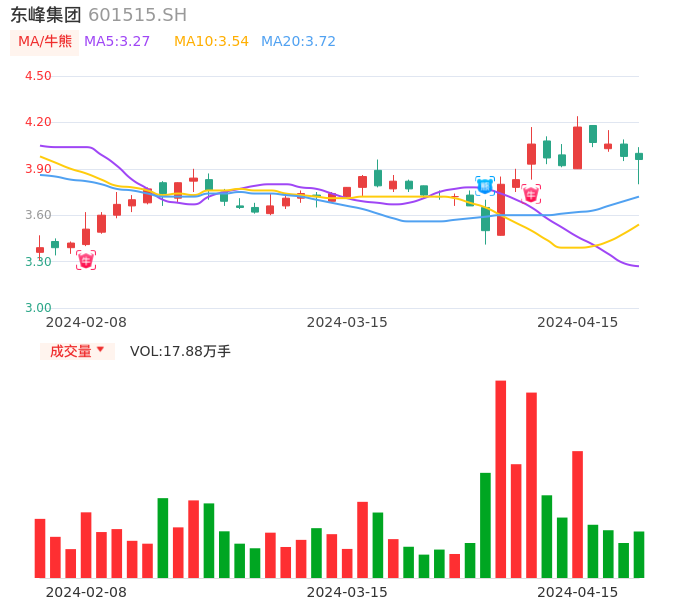Screen dimensions: 686x606
Task: Click the 2024-04-15 date on volume chart
Action: [x=578, y=592]
